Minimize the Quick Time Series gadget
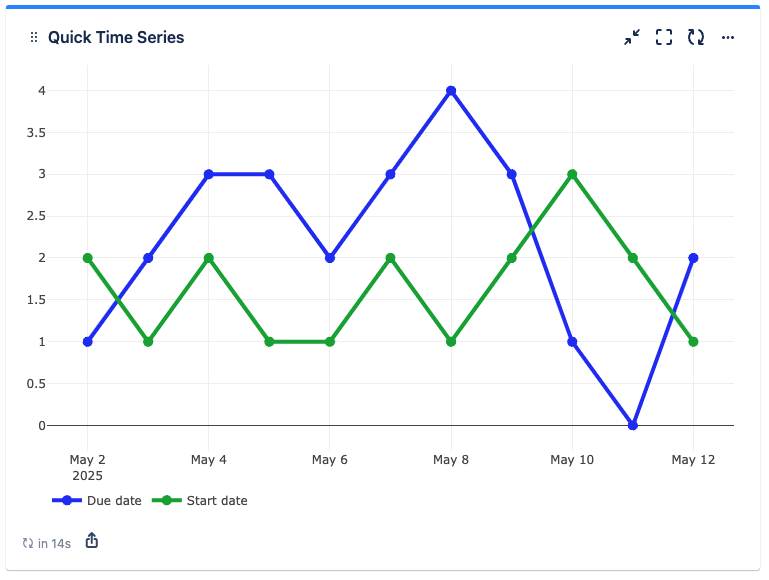The height and width of the screenshot is (580, 769). coord(632,38)
